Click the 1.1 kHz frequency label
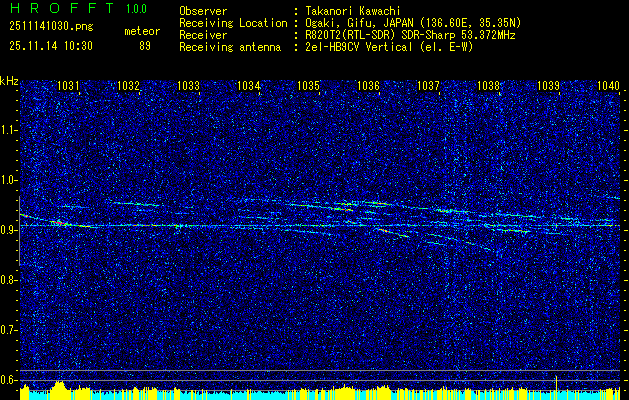Screen dimensions: 629x400 coord(9,130)
